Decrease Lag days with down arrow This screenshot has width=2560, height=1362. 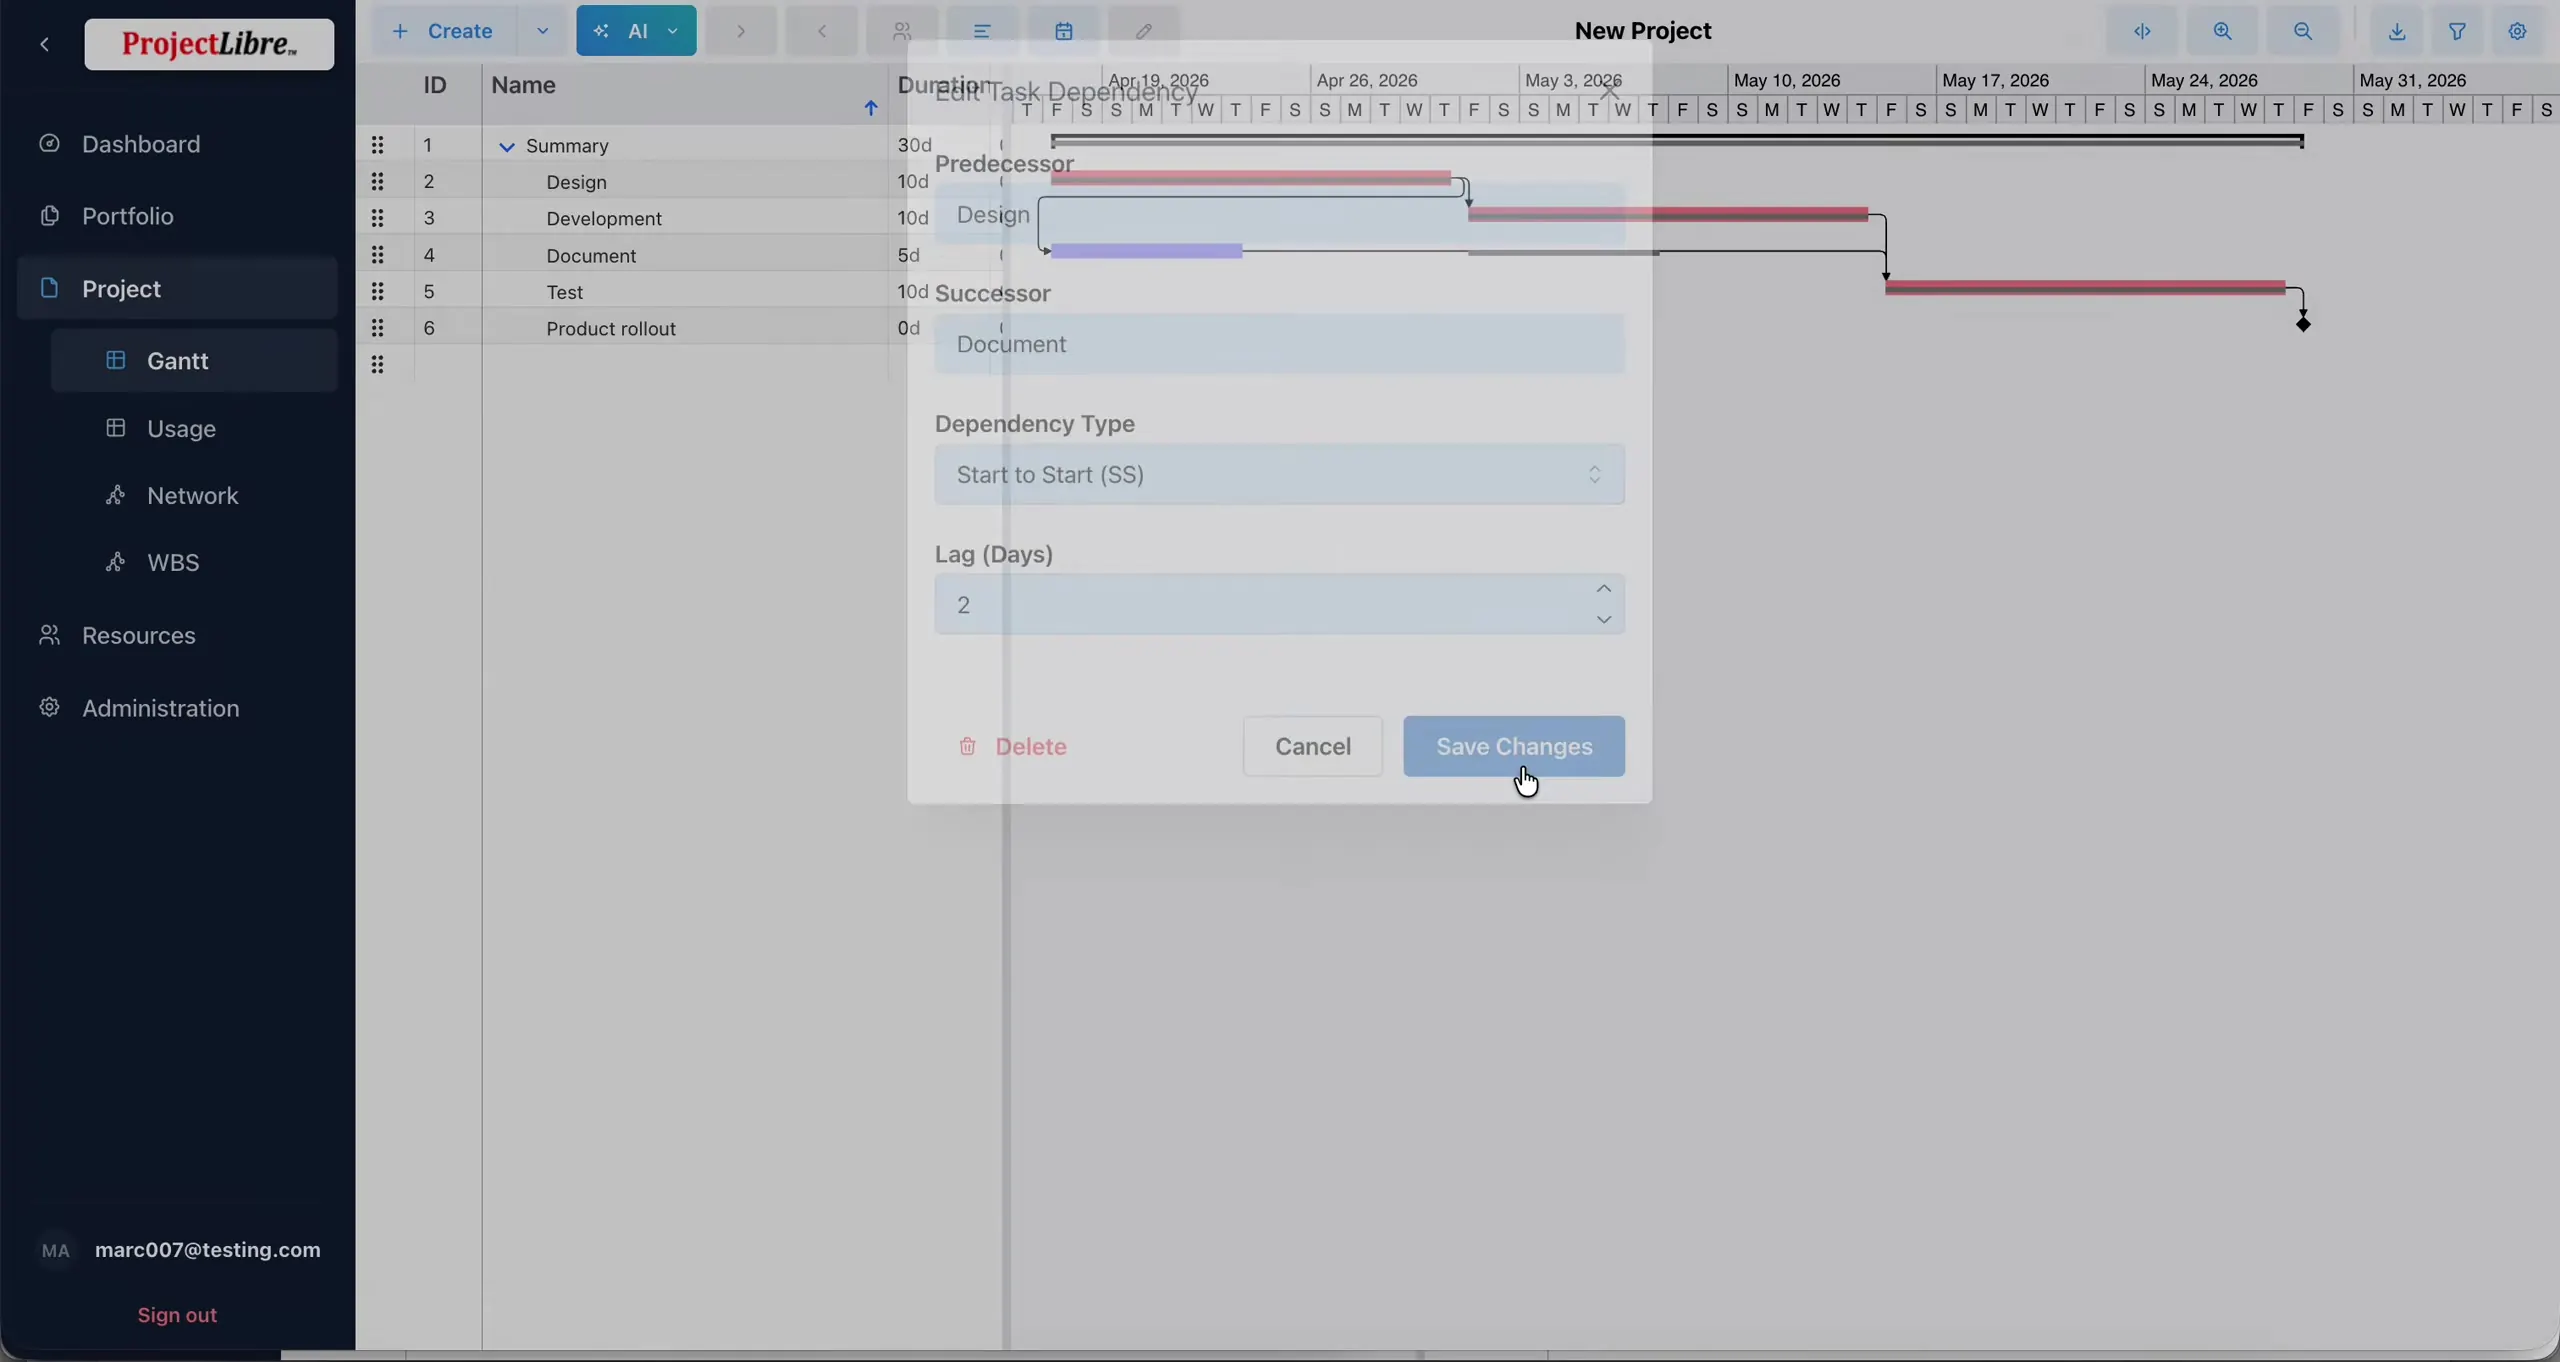tap(1603, 619)
